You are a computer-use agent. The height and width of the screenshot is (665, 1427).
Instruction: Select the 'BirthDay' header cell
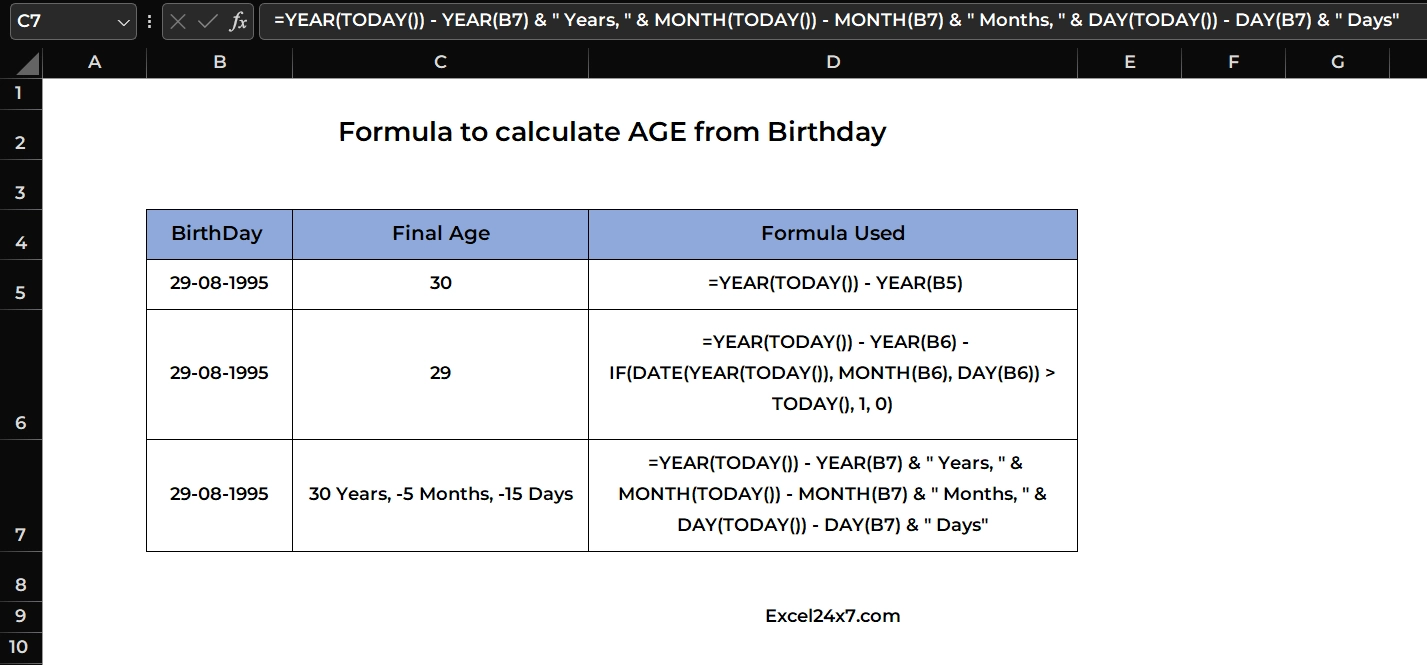219,234
